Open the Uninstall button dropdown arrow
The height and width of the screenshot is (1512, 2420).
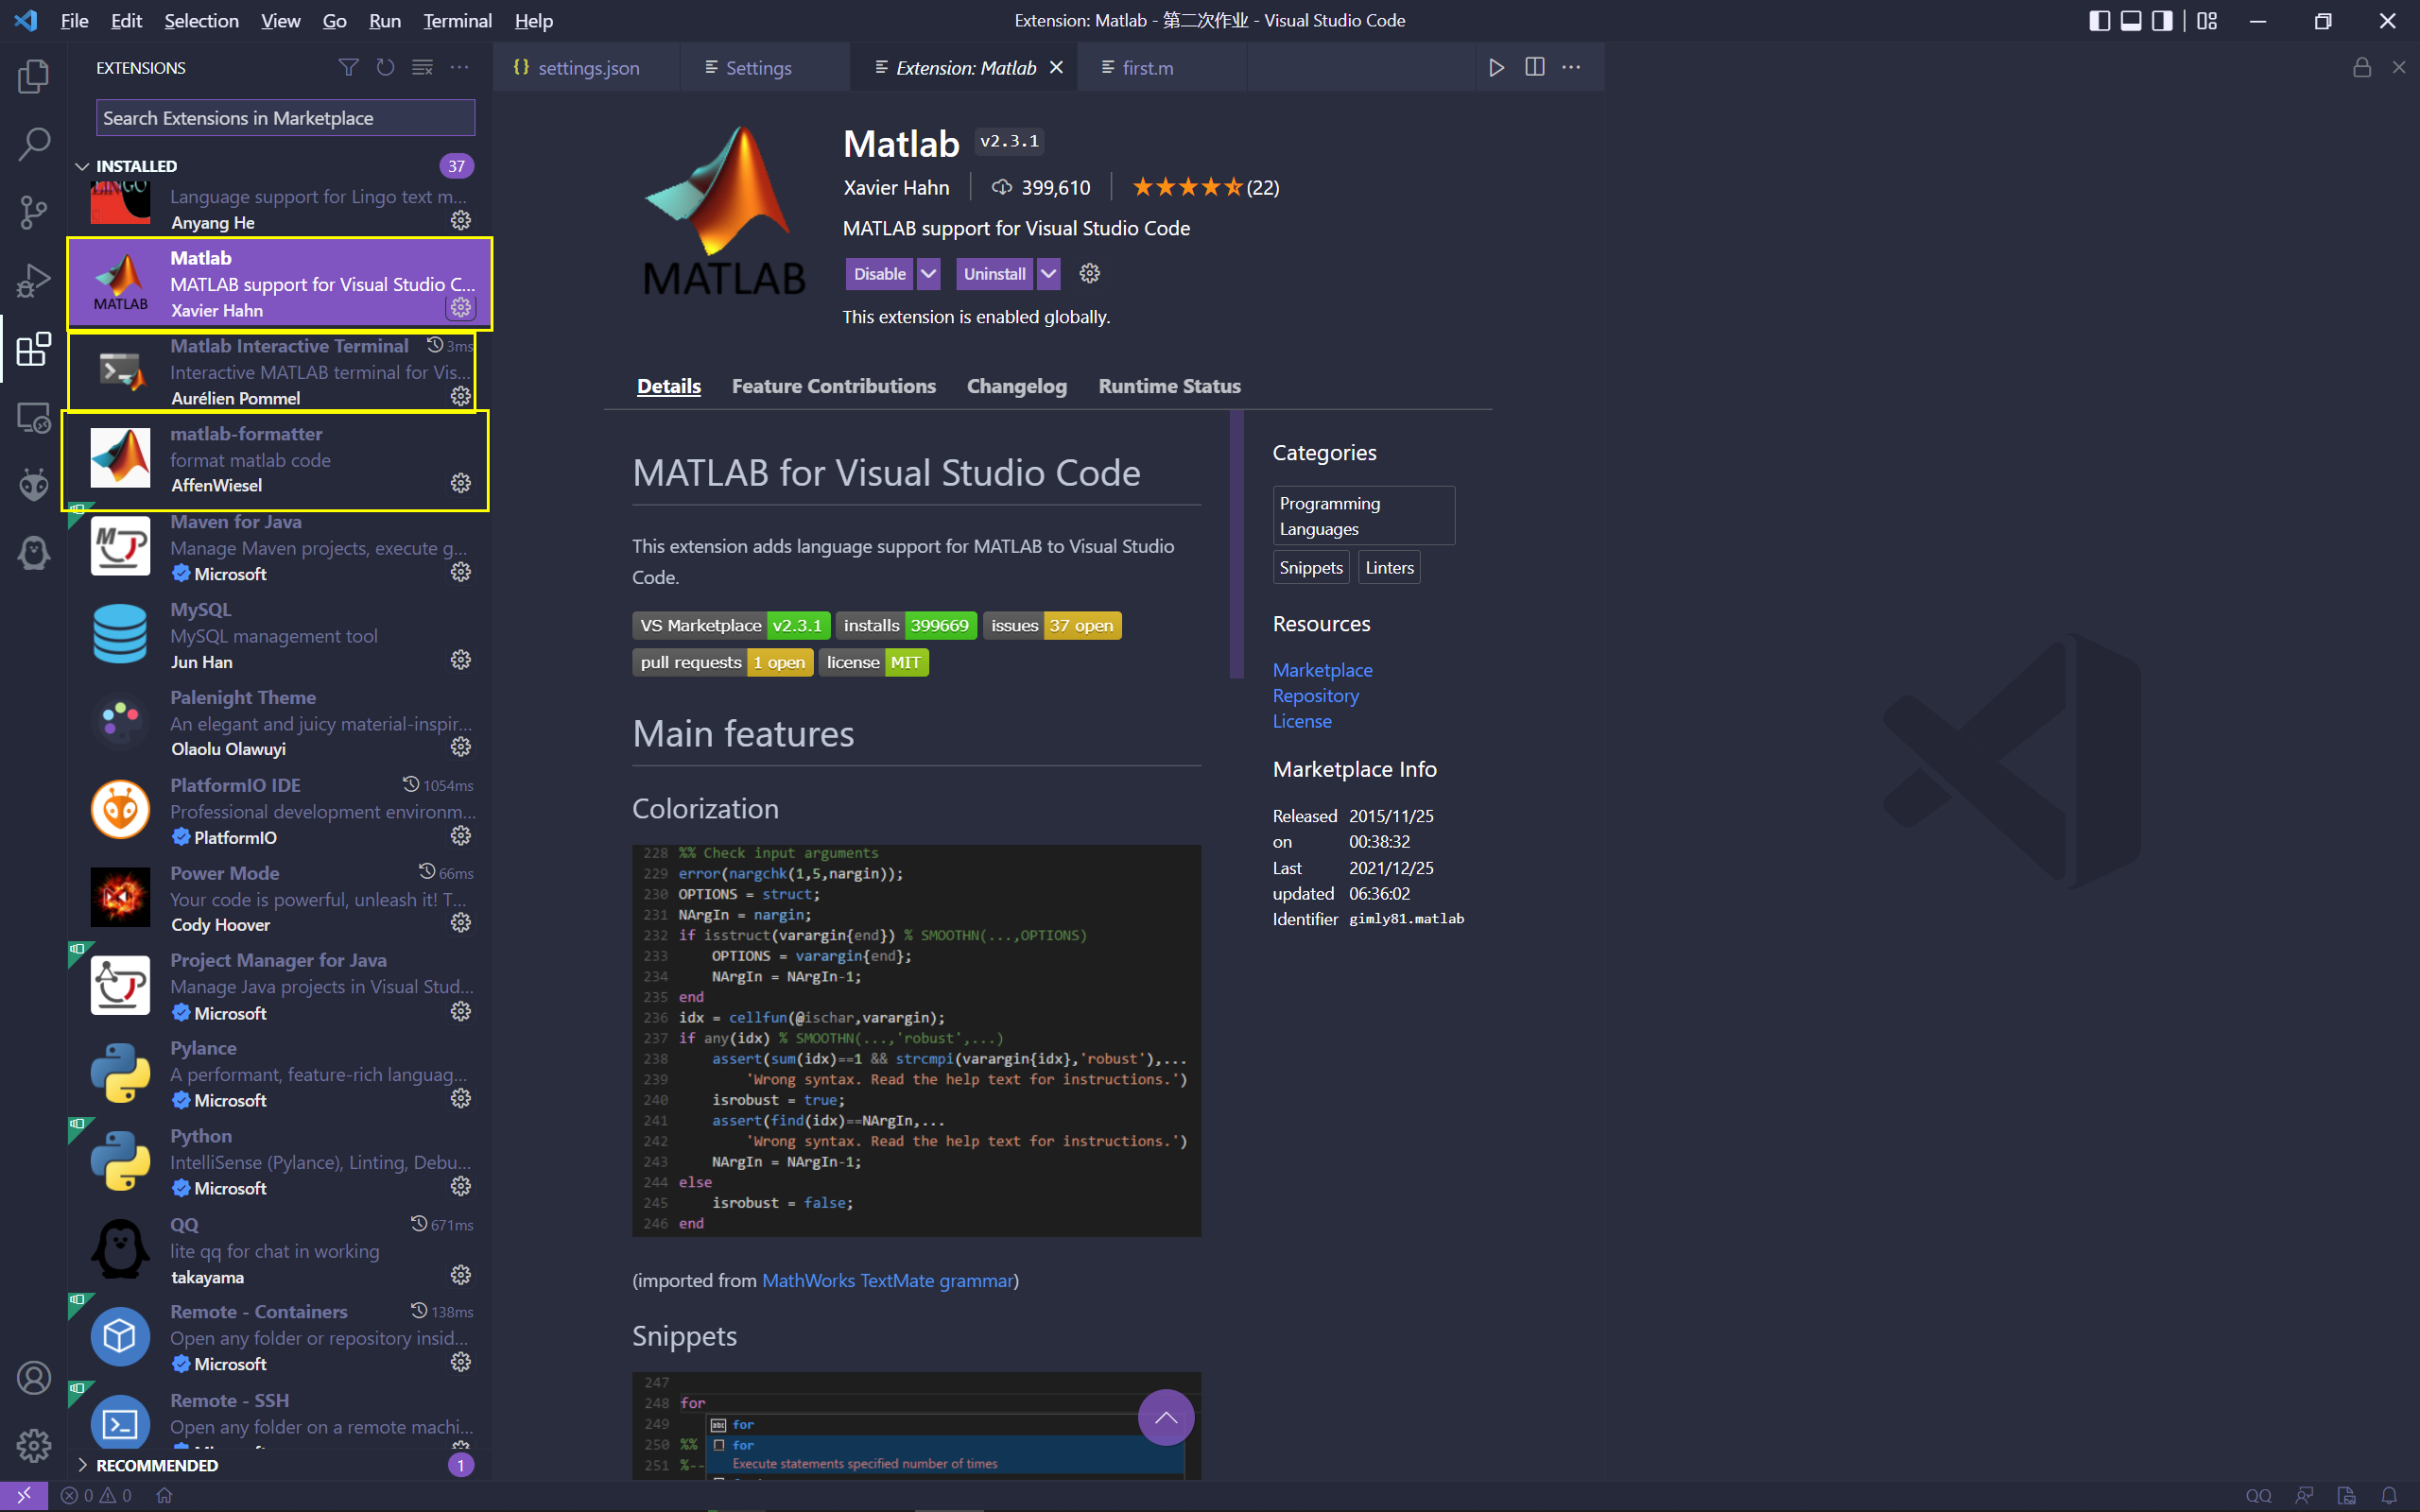(x=1048, y=274)
